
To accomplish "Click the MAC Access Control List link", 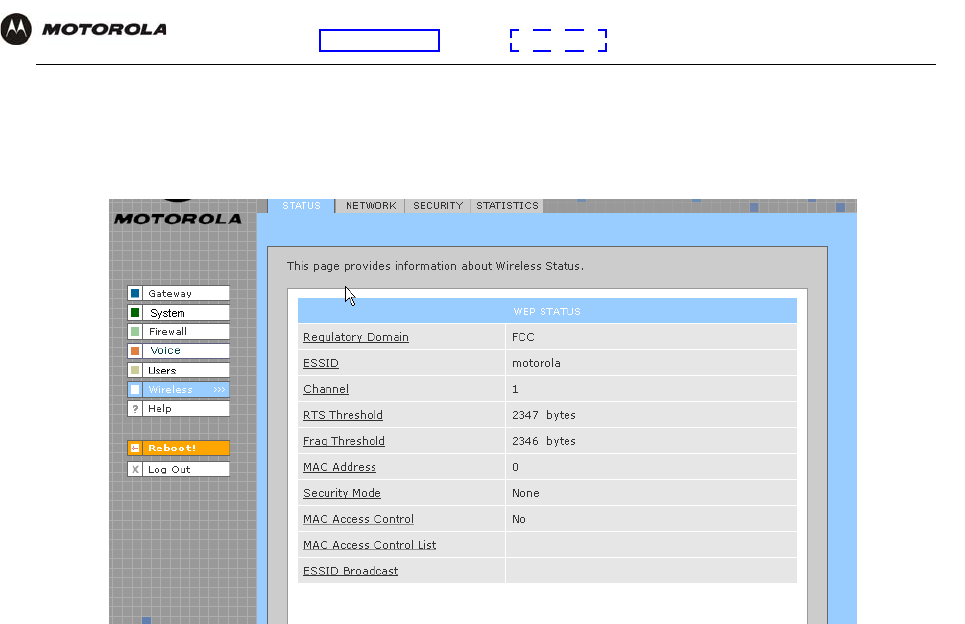I will tap(369, 545).
